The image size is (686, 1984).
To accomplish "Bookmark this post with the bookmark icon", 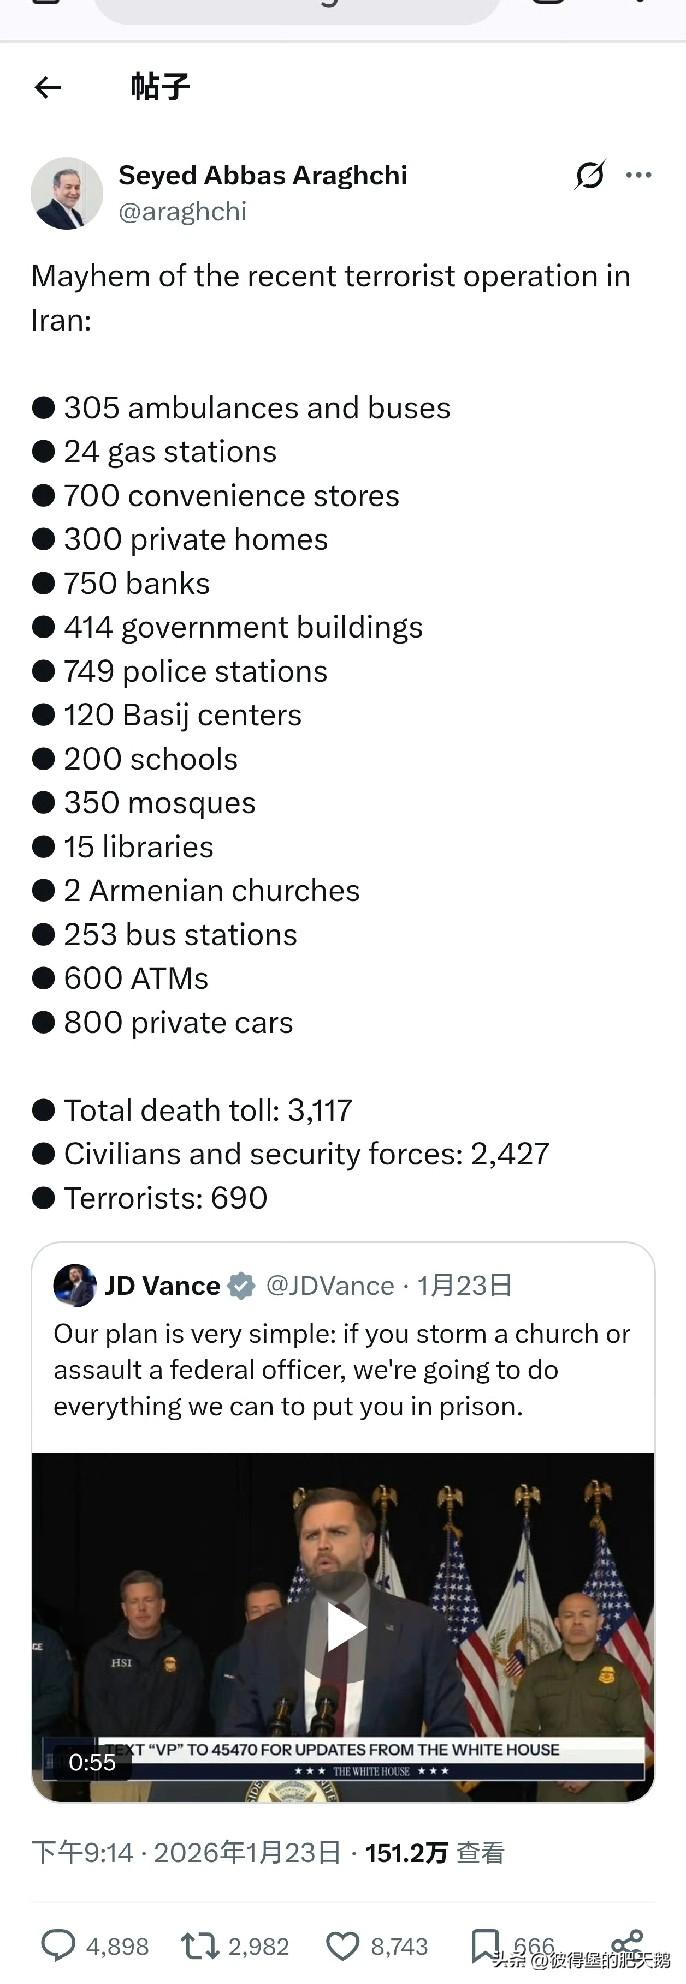I will (x=485, y=1945).
